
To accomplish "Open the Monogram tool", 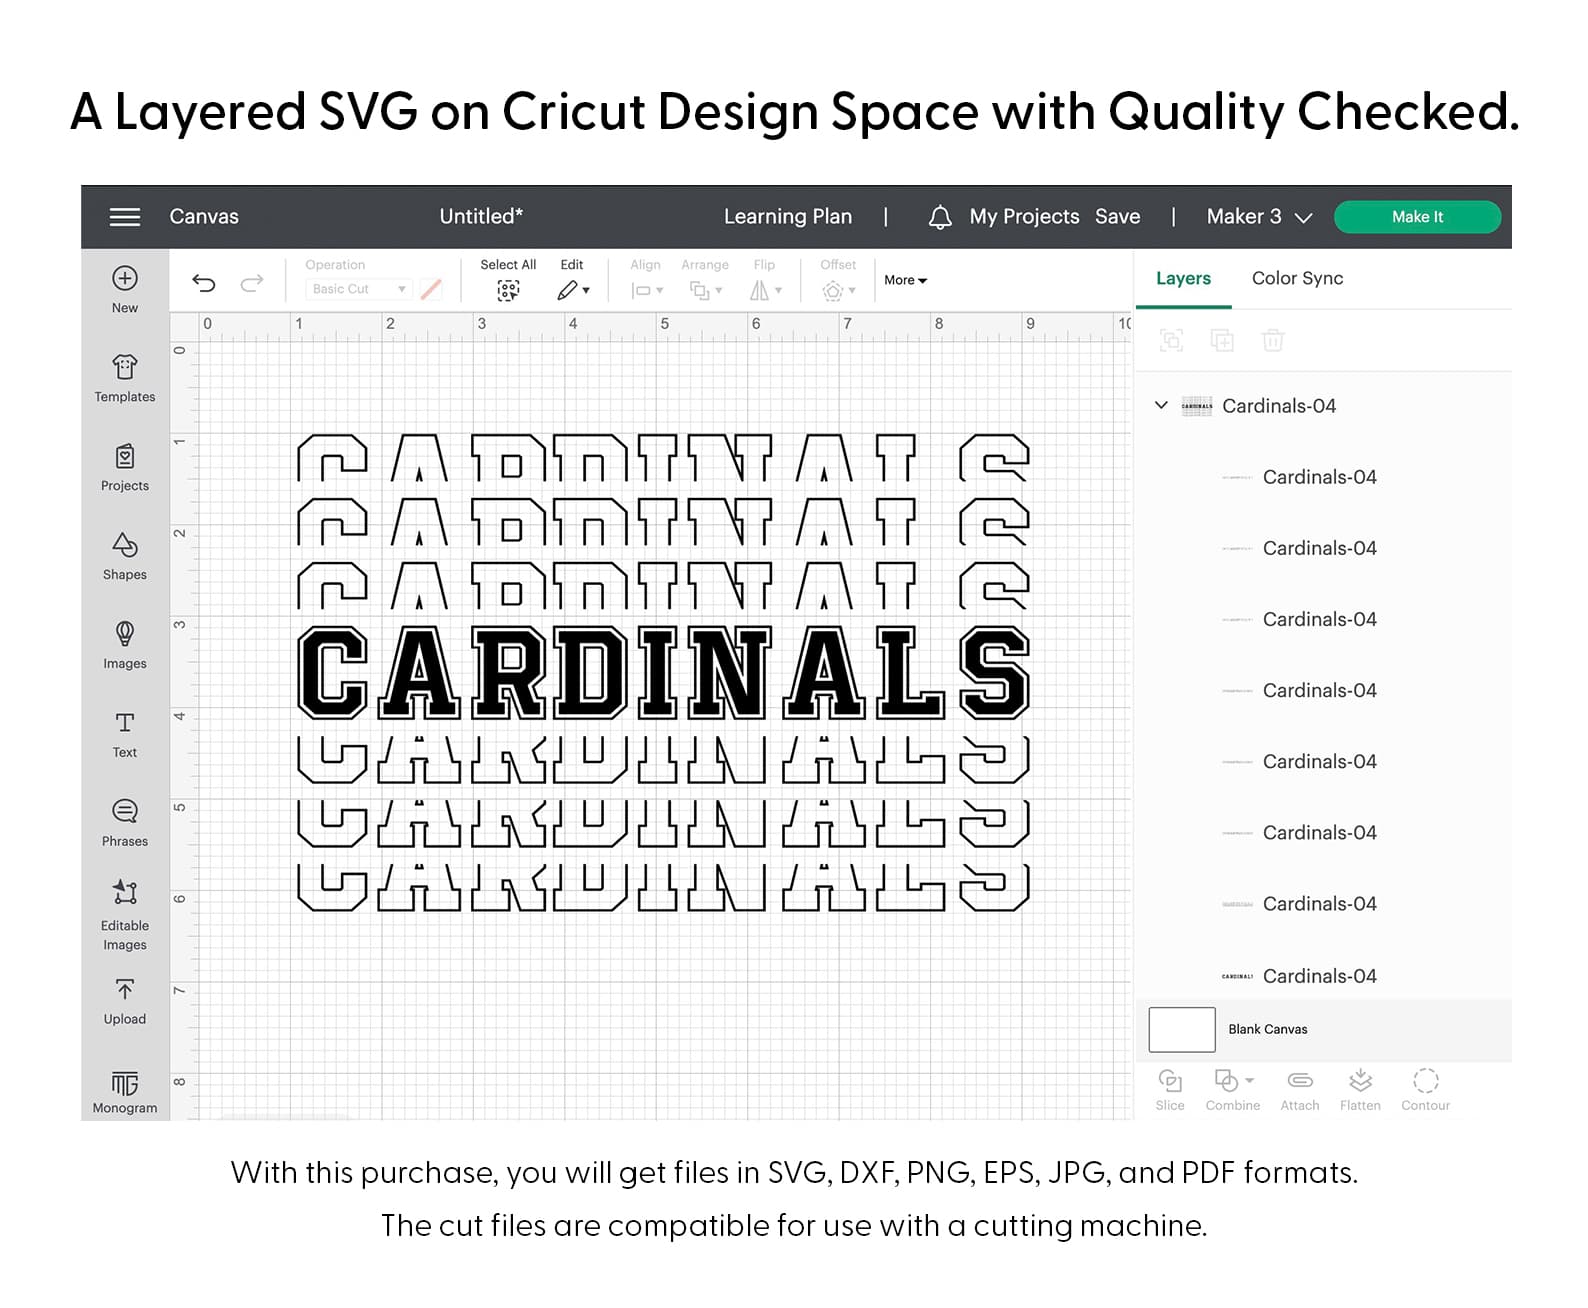I will click(125, 1092).
